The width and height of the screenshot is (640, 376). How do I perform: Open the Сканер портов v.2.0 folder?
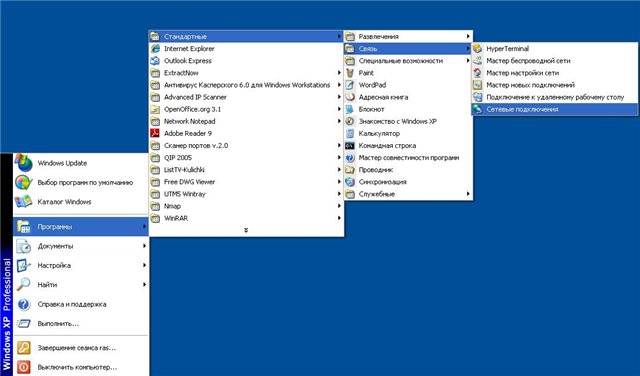point(246,146)
